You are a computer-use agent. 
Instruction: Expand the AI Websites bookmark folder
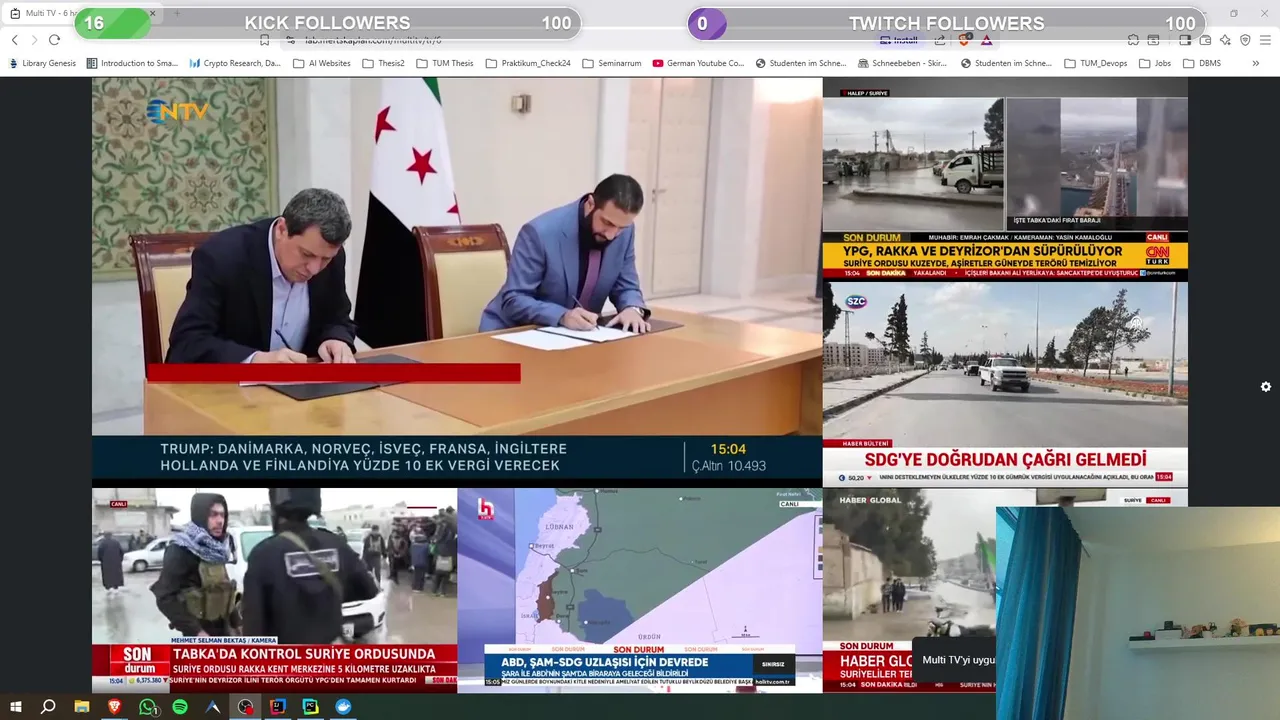[x=322, y=63]
